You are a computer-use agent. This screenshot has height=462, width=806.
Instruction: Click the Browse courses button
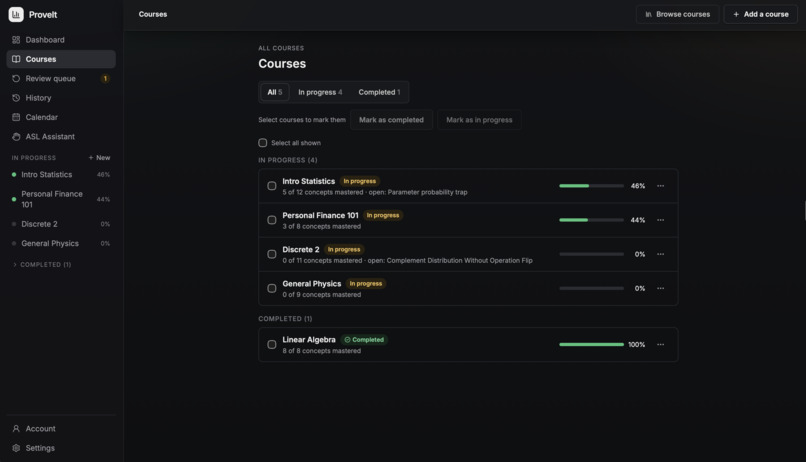click(x=677, y=14)
